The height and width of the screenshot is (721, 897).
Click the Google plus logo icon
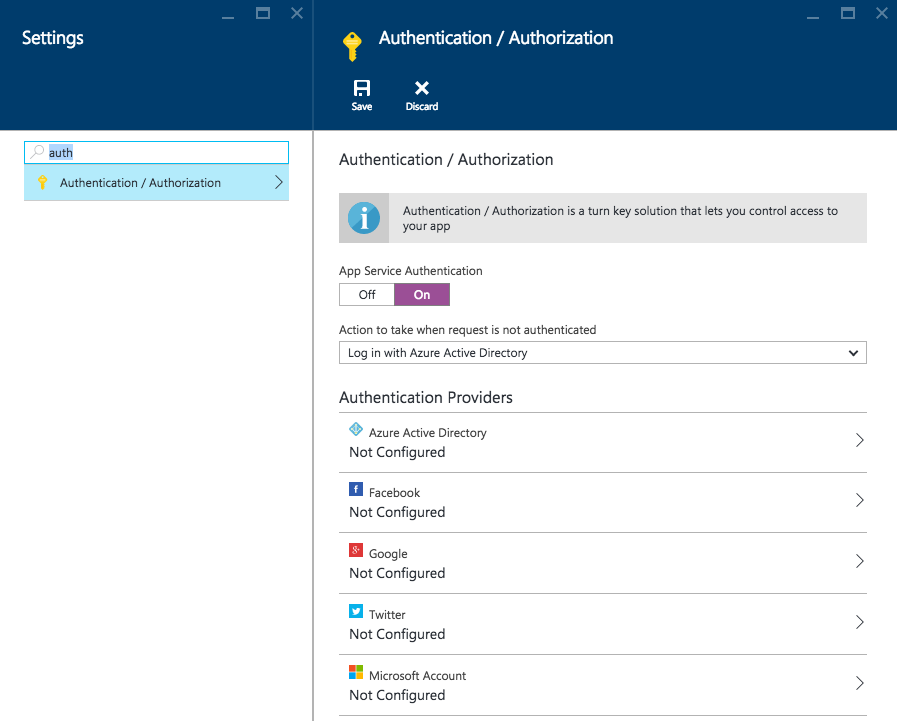pos(356,550)
